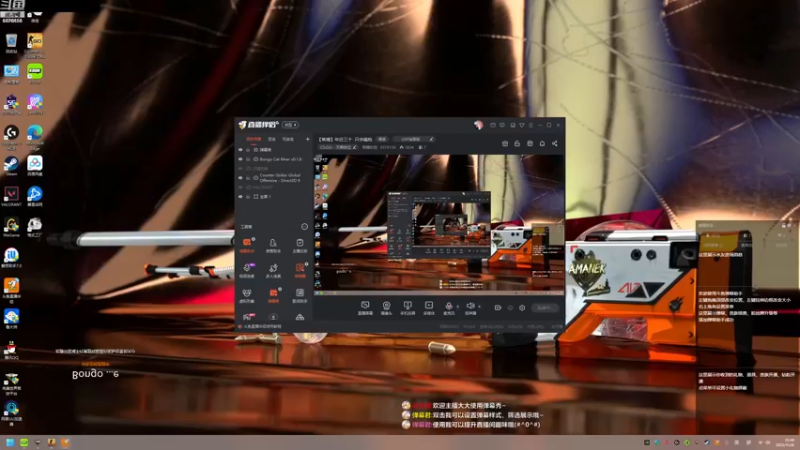Image resolution: width=800 pixels, height=450 pixels.
Task: Click the Bongo Cat overlay on the desktop
Action: 95,372
